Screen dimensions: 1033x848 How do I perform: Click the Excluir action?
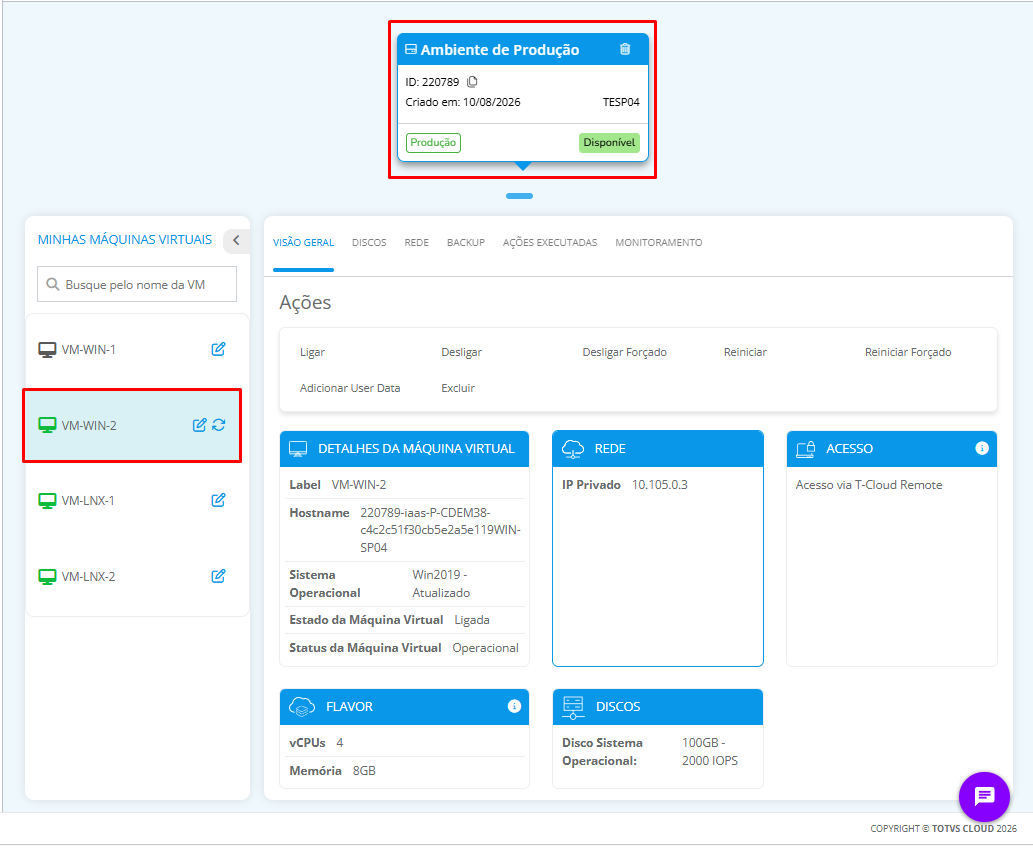click(x=458, y=388)
